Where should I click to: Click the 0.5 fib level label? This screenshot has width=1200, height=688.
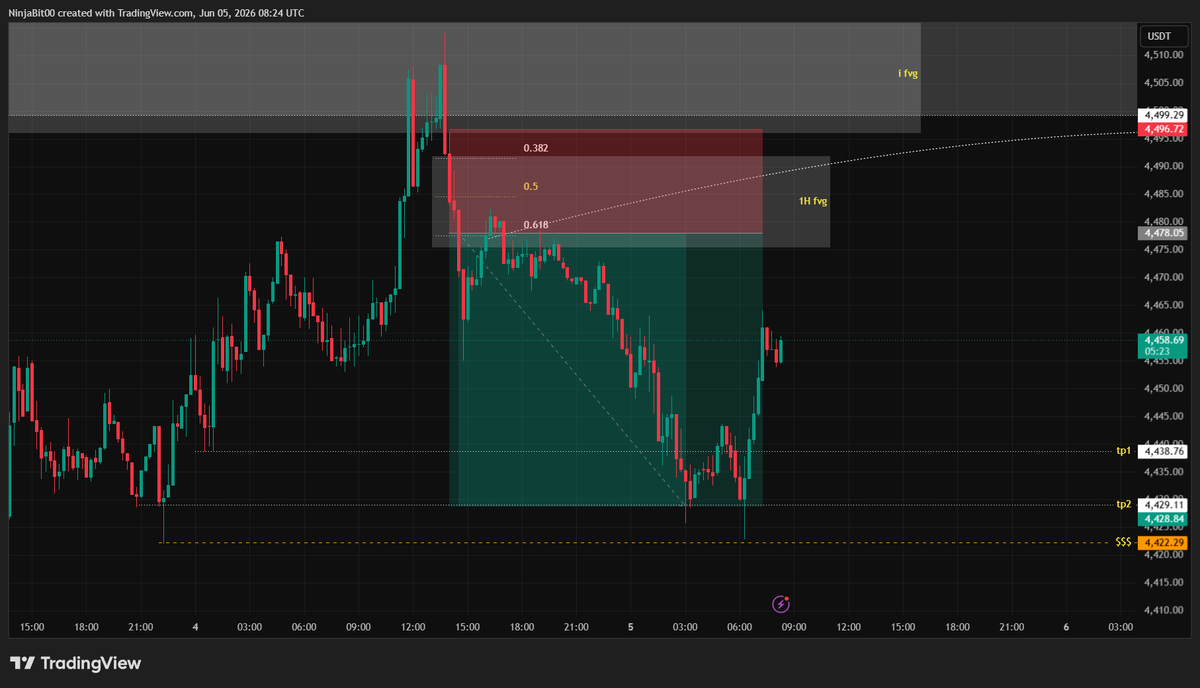(531, 186)
